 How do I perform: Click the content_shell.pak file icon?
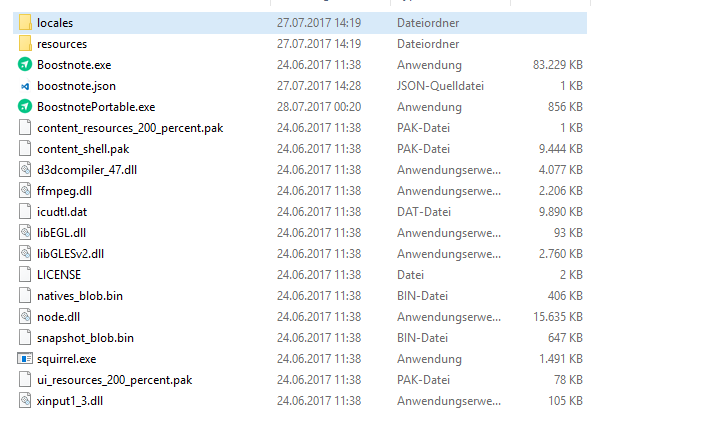(x=25, y=149)
